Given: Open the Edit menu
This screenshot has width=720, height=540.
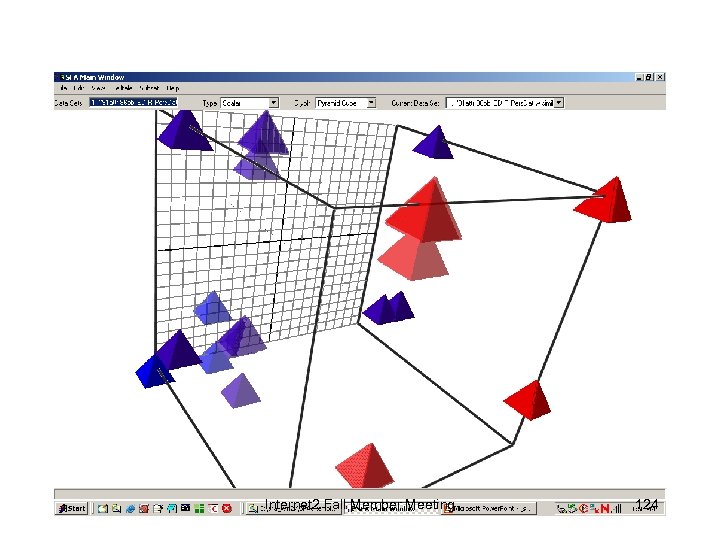Looking at the screenshot, I should point(79,88).
